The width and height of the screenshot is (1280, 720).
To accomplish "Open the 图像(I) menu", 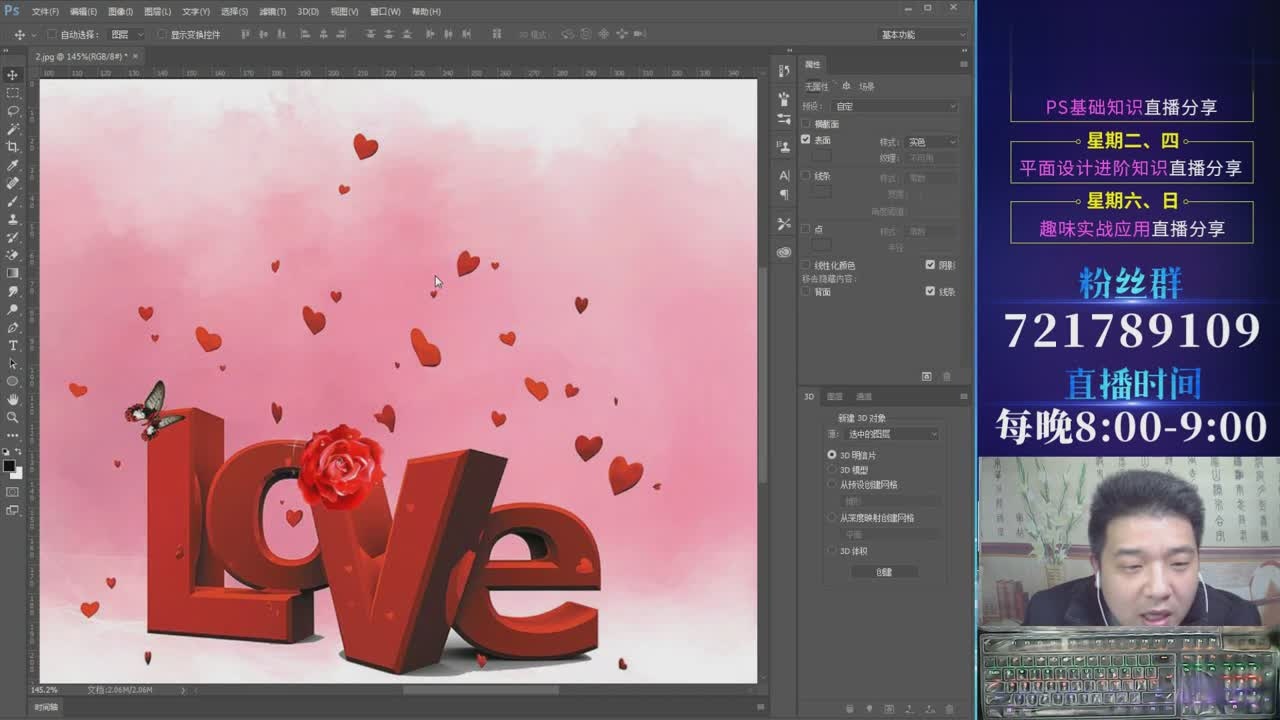I will click(x=120, y=11).
